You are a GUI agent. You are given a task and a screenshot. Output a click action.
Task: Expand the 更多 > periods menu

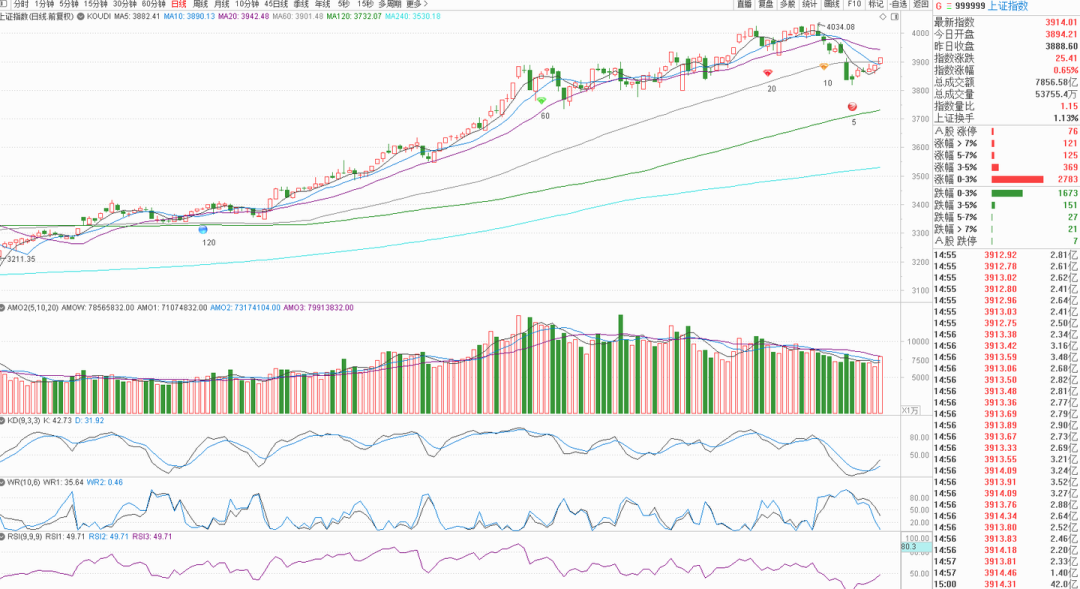click(x=417, y=4)
